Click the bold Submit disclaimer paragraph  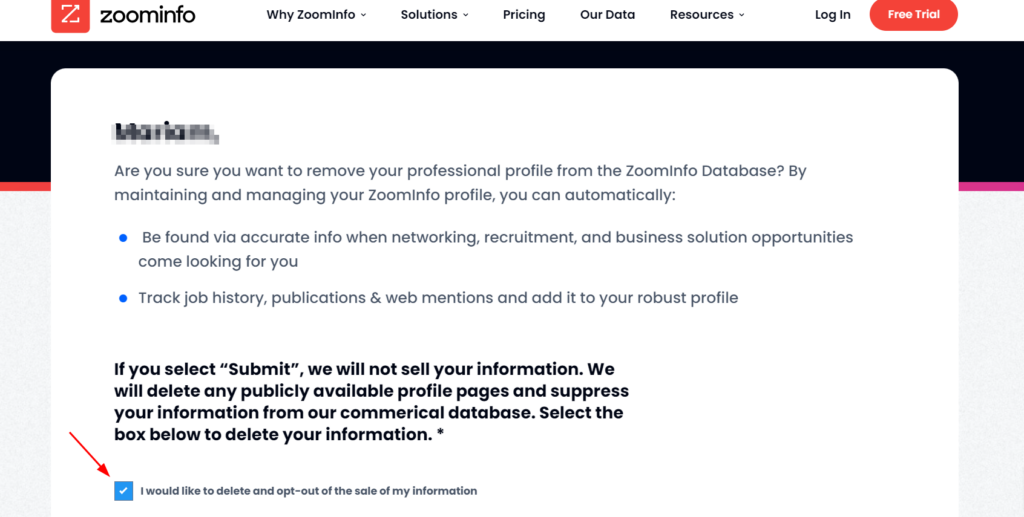pos(372,401)
